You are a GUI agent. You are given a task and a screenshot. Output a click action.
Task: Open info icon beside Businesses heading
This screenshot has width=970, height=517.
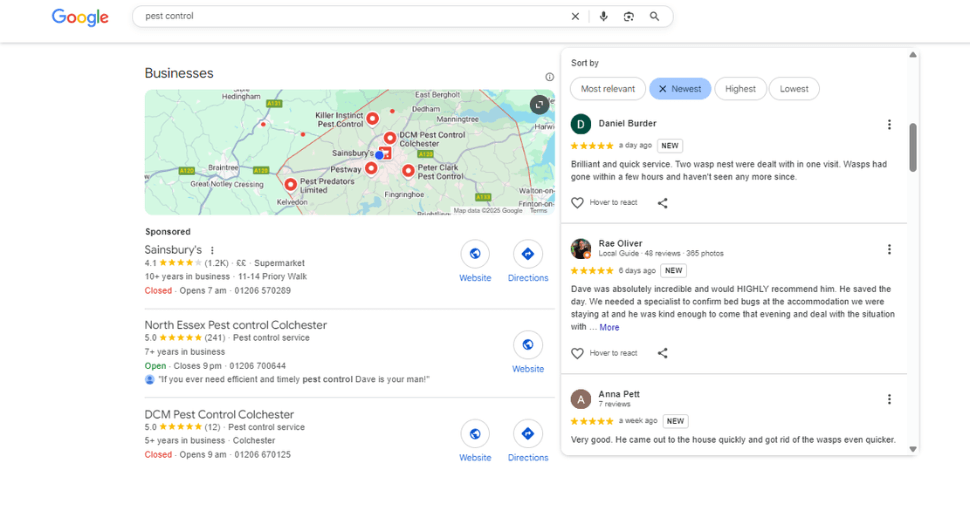tap(549, 77)
